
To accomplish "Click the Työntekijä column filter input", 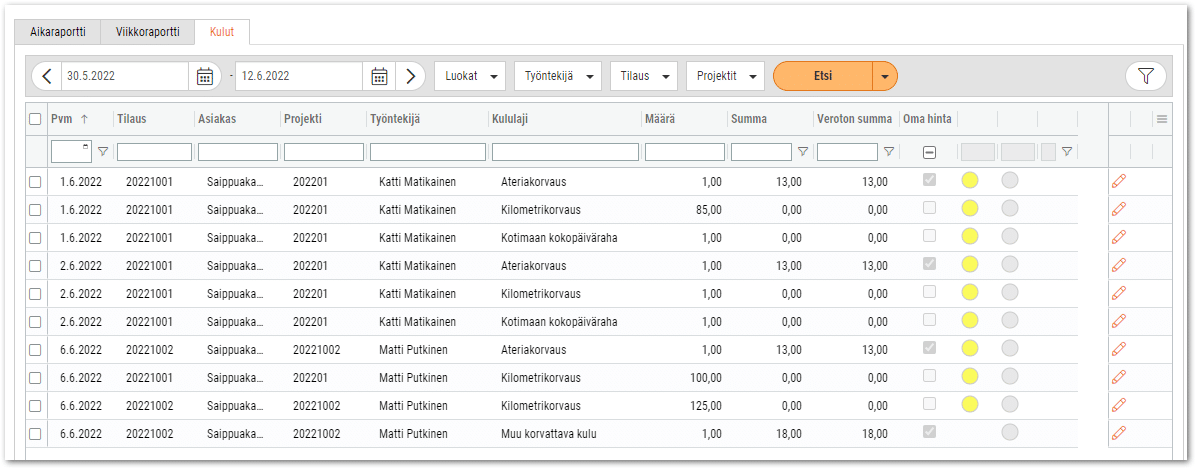I will point(428,152).
